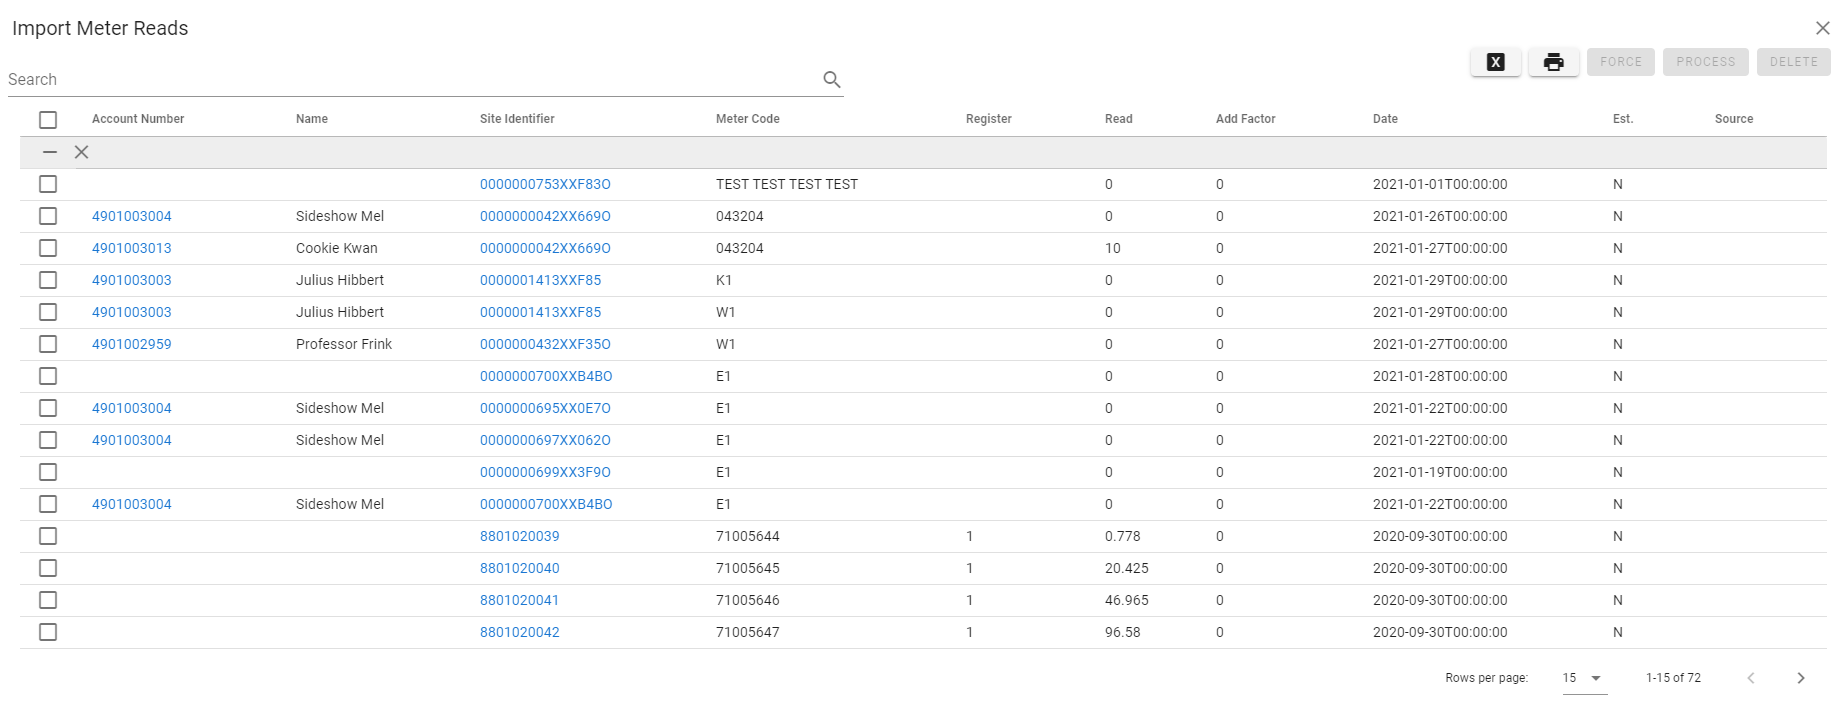Sort by Date column header

(x=1385, y=119)
